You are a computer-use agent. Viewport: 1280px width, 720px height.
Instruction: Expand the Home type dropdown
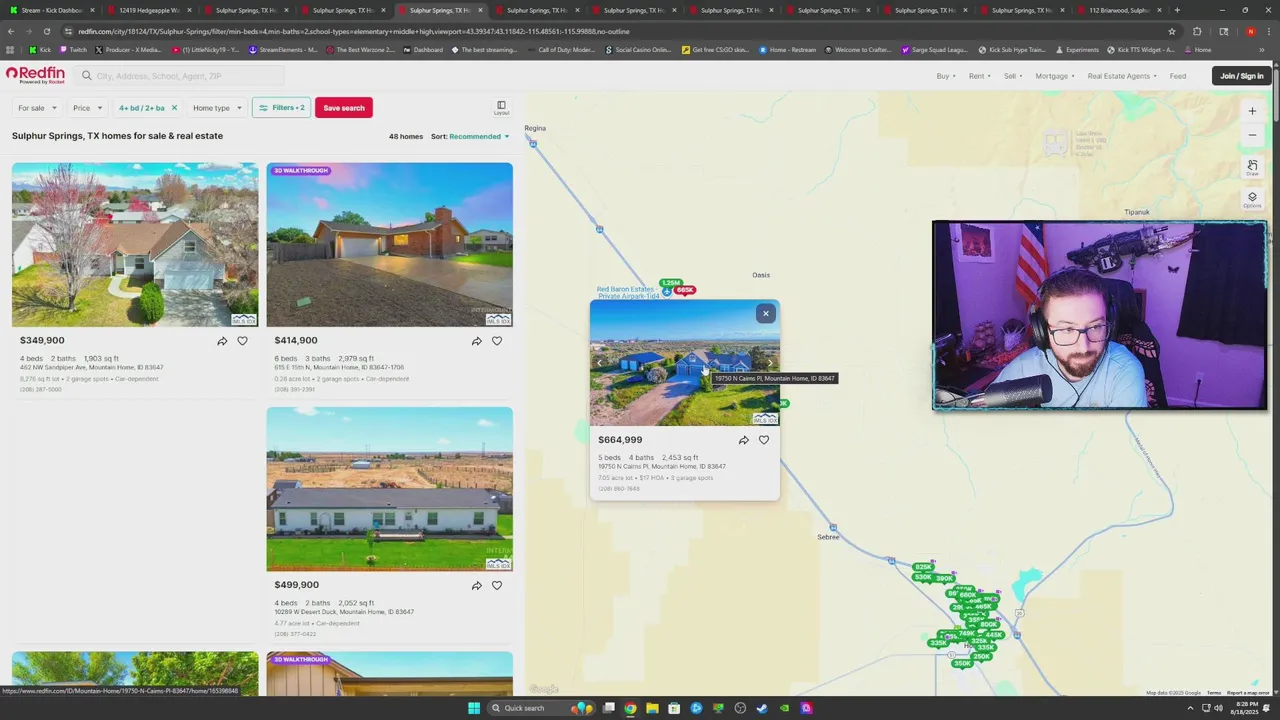(x=217, y=108)
